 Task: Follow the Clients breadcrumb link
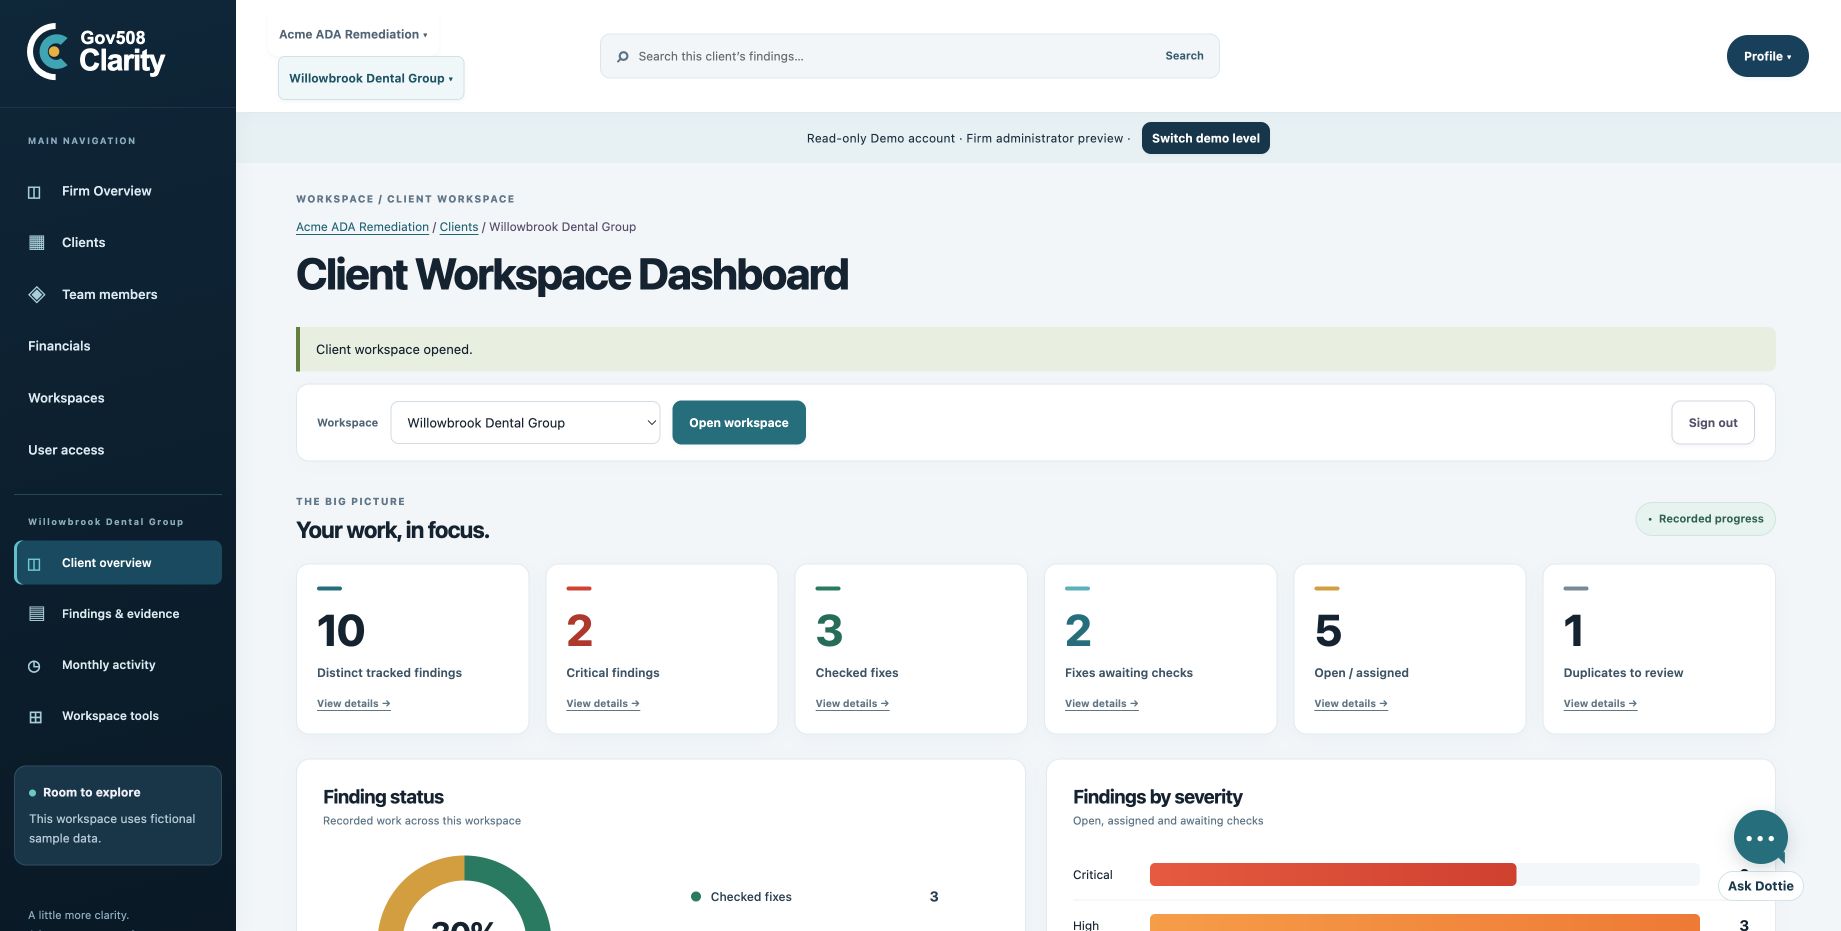[x=459, y=227]
